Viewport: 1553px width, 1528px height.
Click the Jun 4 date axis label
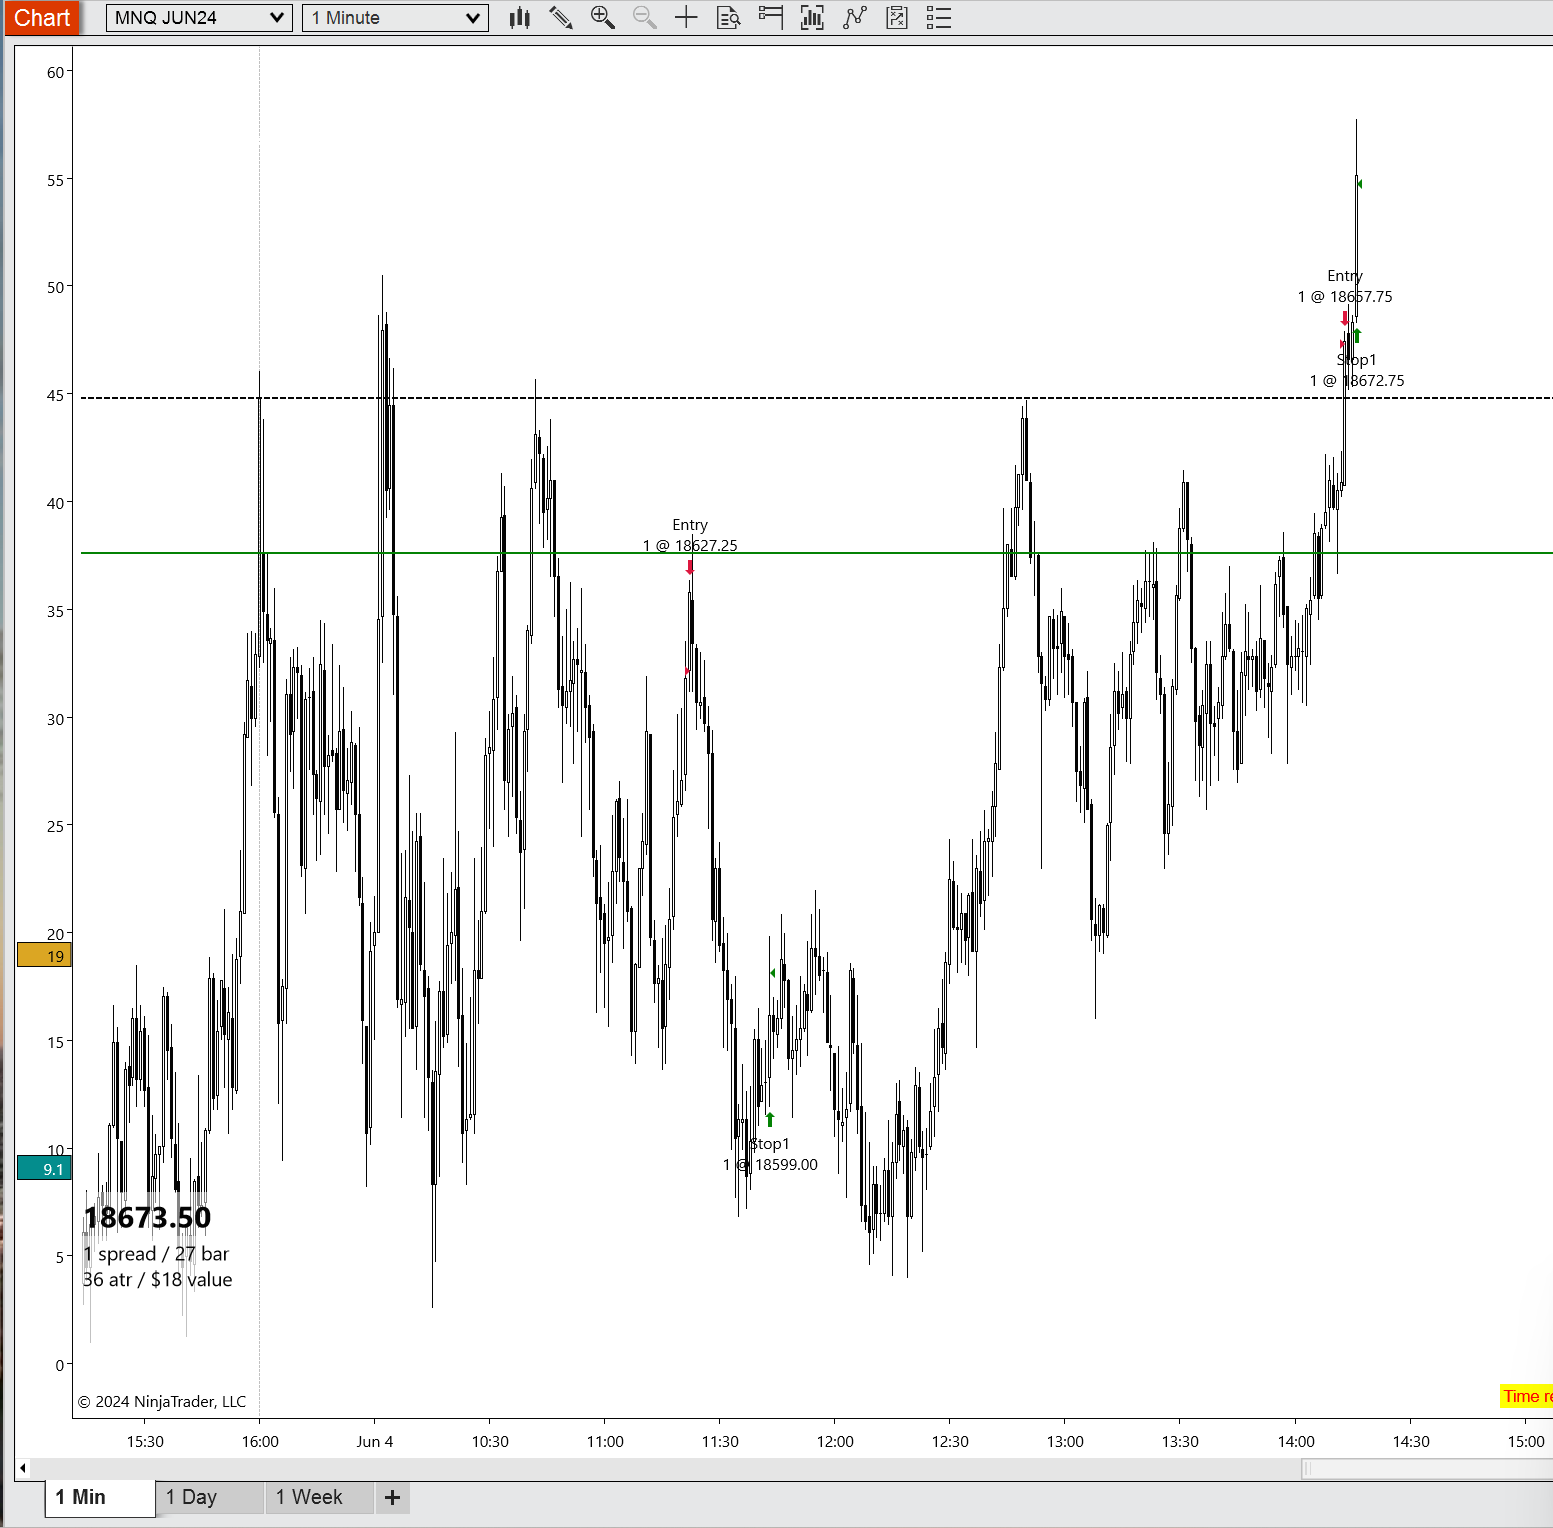coord(375,1441)
